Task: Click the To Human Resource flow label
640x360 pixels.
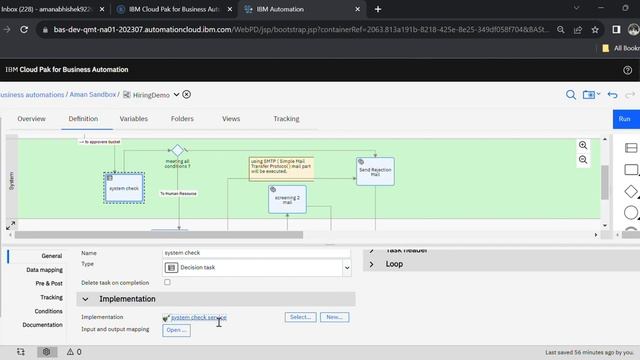Action: (178, 193)
